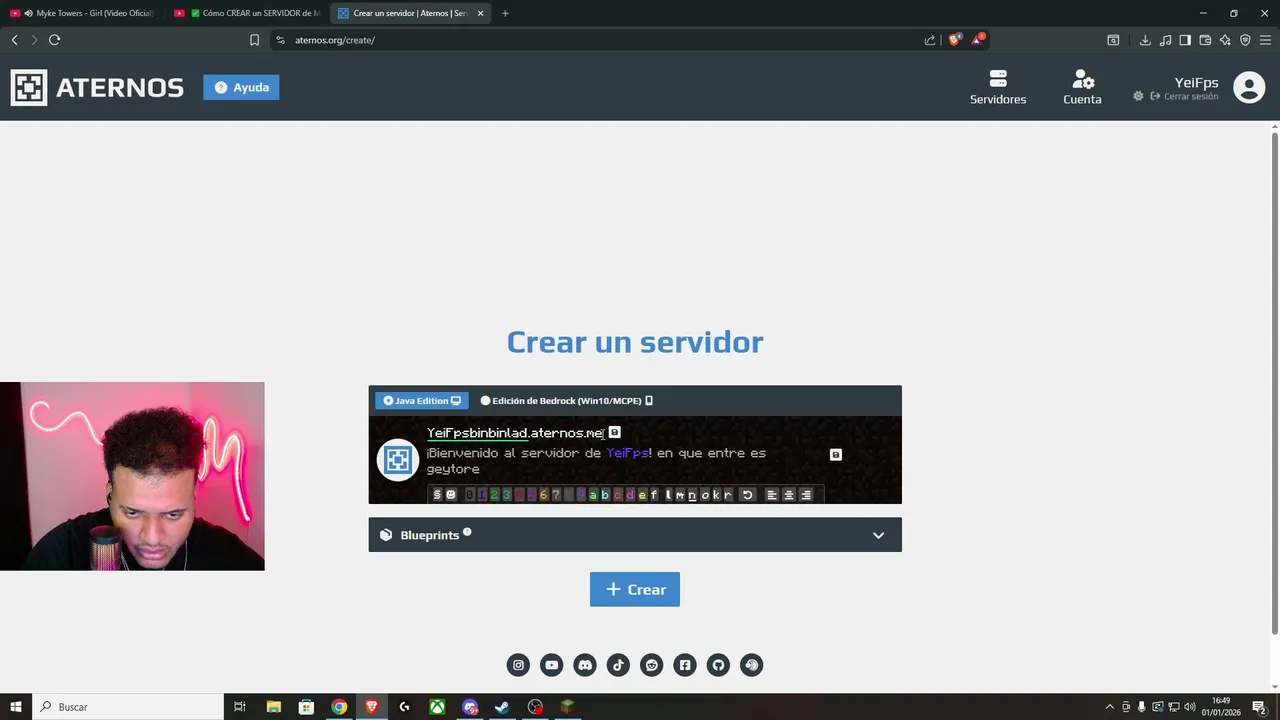This screenshot has height=720, width=1280.
Task: Open Xbox app from taskbar
Action: point(437,707)
